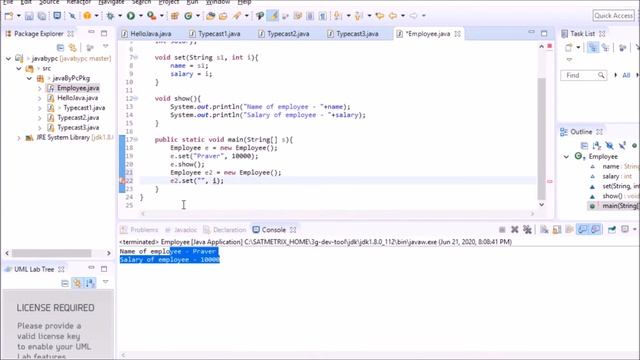
Task: Click the Find field in Task List
Action: click(583, 75)
